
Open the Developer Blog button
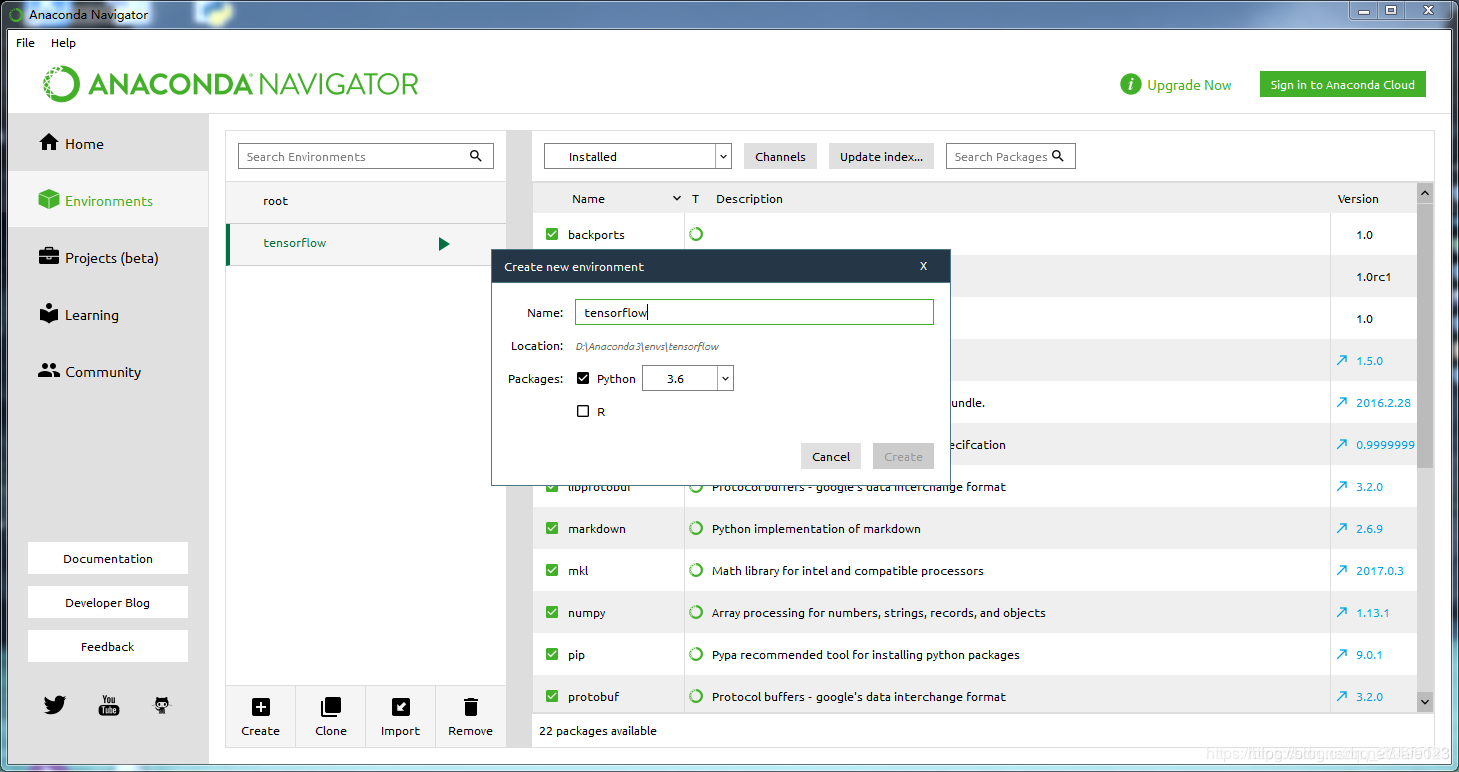[x=108, y=602]
